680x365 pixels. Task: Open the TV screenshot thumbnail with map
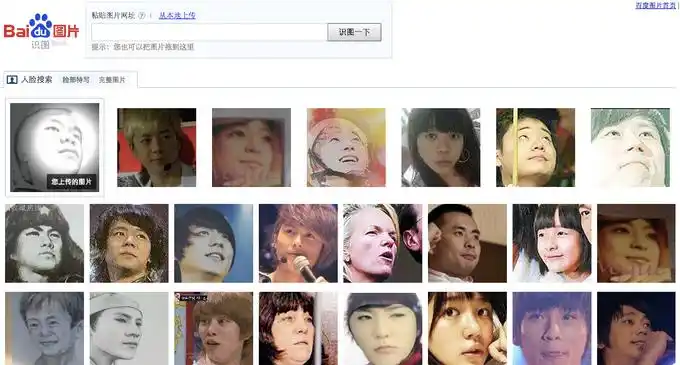point(213,328)
